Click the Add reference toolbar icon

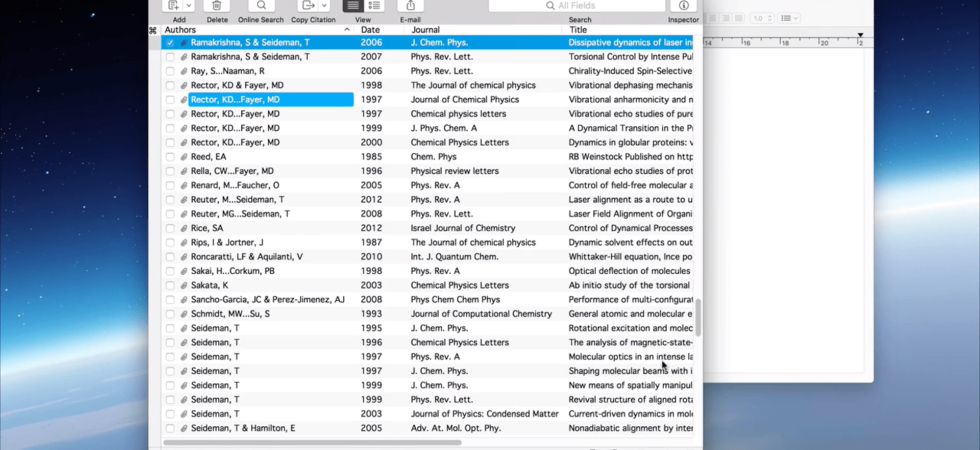173,6
